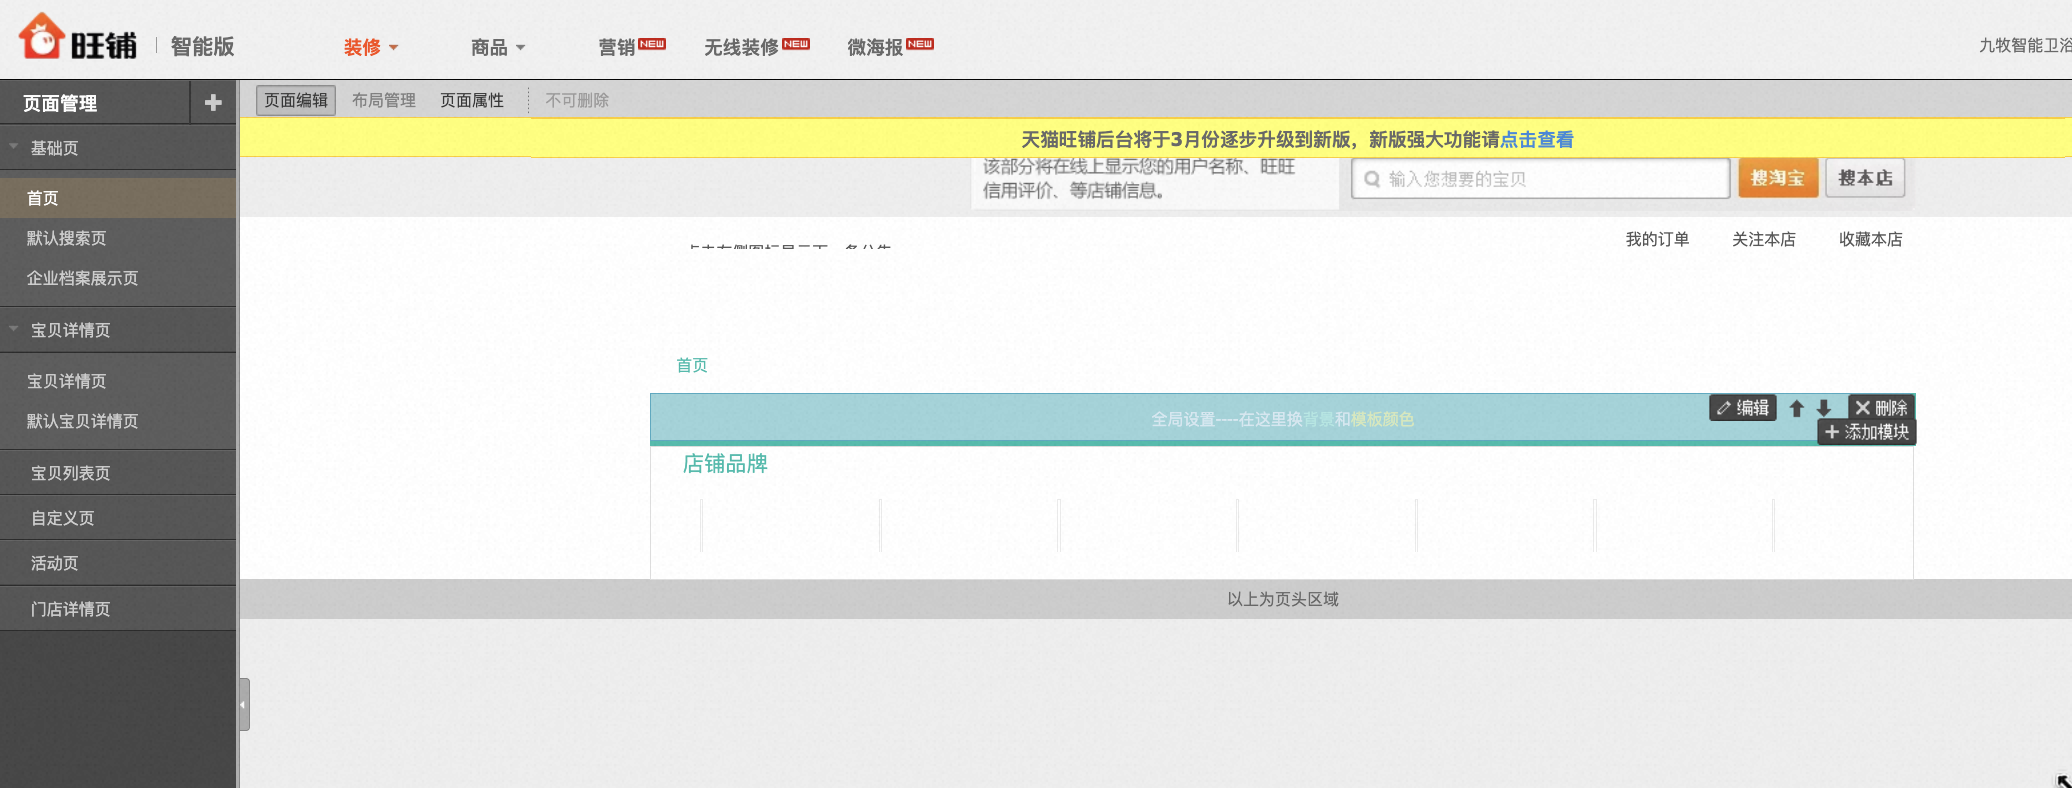Click the search magnifier icon
This screenshot has width=2072, height=788.
point(1372,179)
